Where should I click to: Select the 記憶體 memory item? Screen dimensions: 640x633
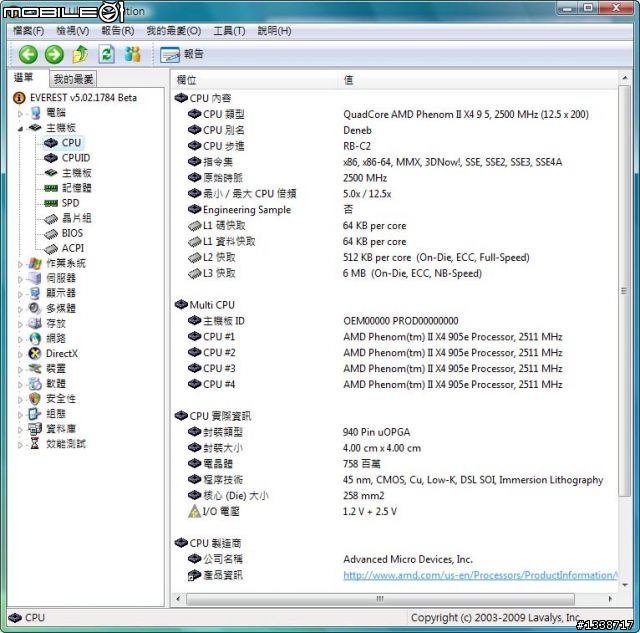pyautogui.click(x=77, y=188)
